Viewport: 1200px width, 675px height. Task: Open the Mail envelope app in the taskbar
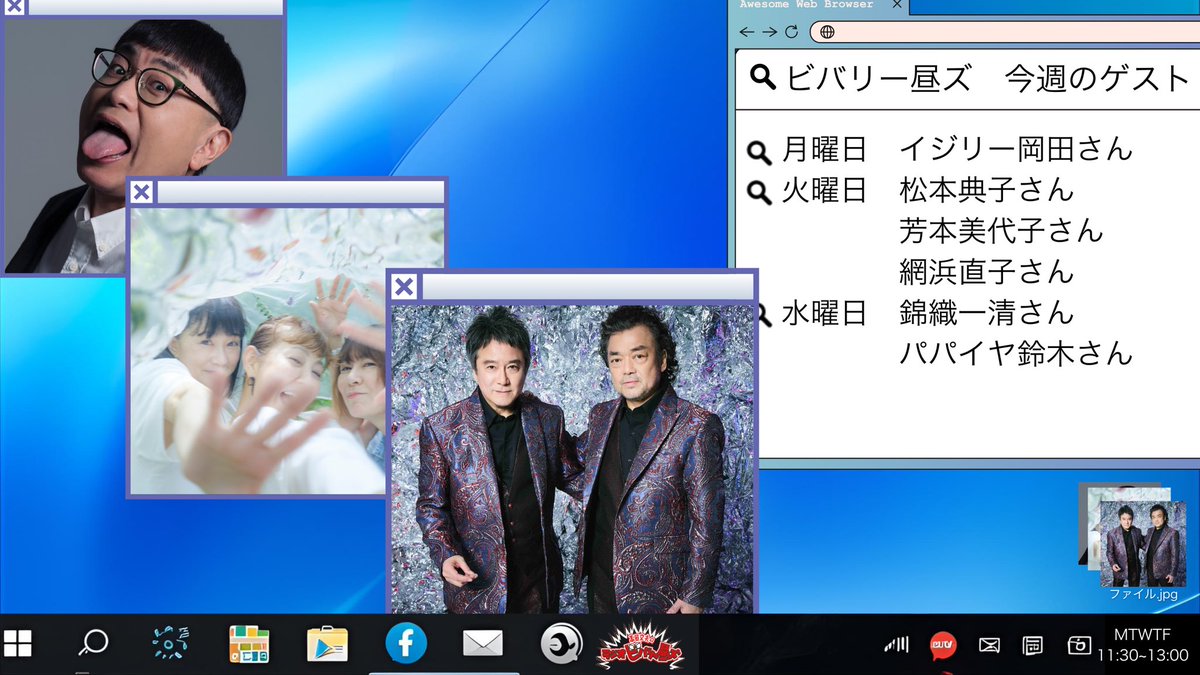pyautogui.click(x=483, y=644)
